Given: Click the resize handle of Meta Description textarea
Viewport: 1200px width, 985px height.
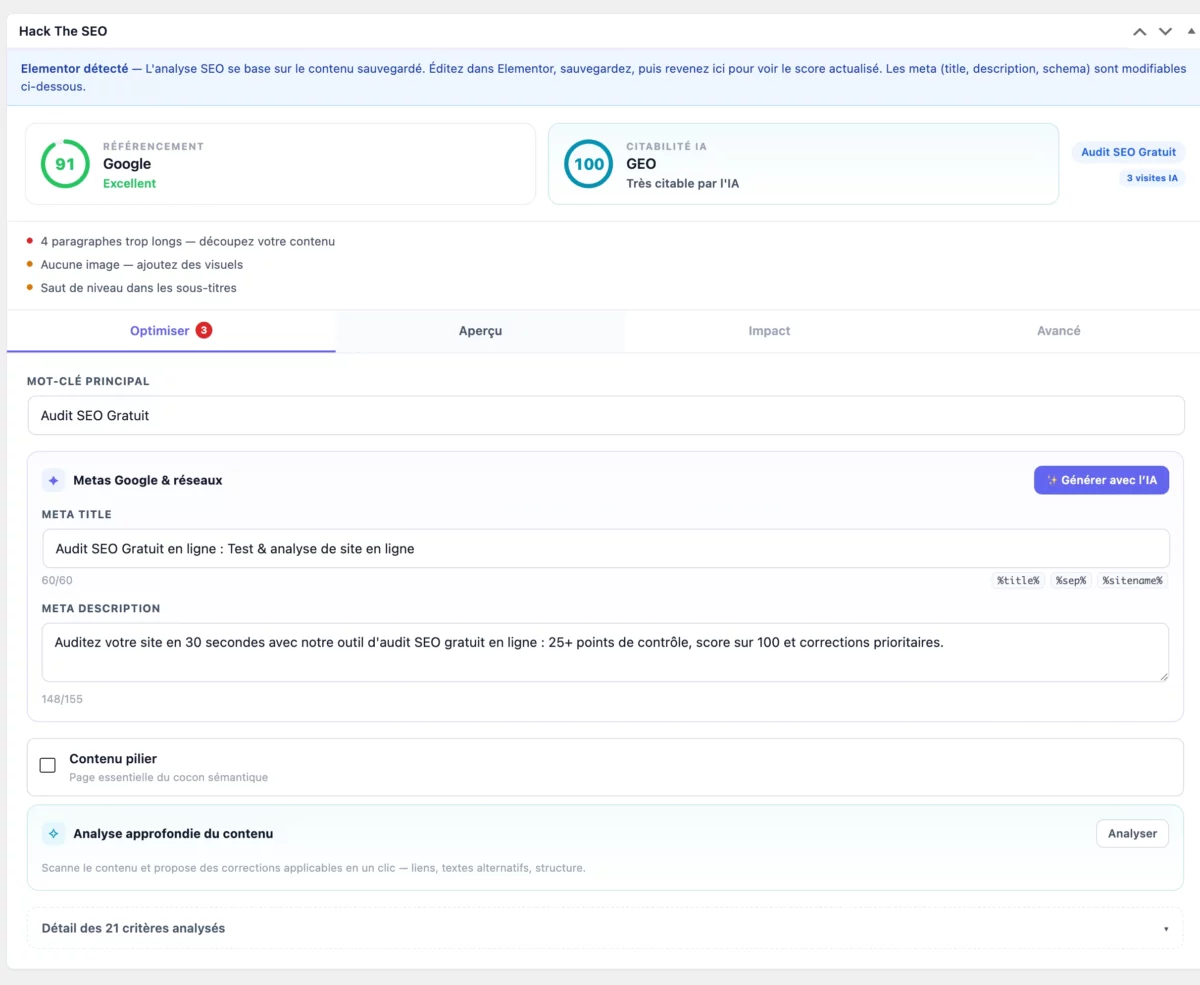Looking at the screenshot, I should (x=1164, y=677).
